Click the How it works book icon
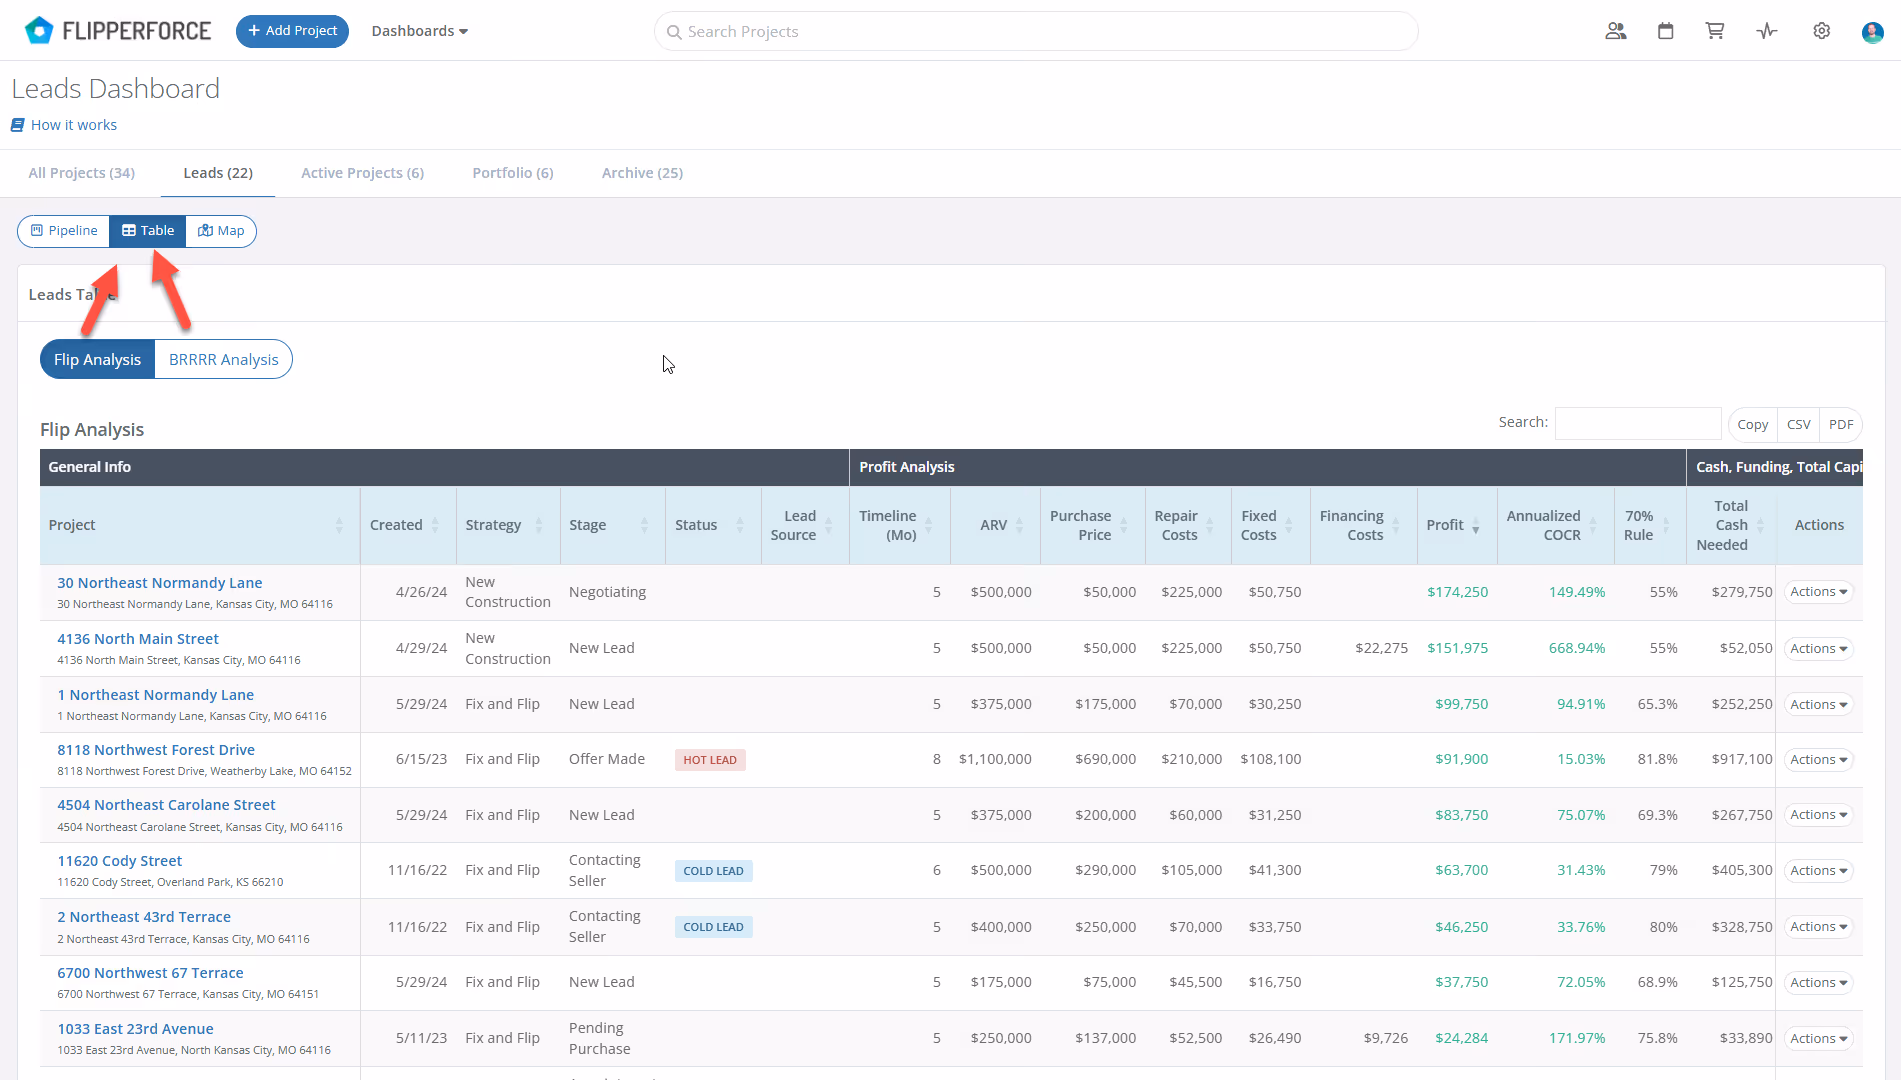This screenshot has height=1080, width=1901. (x=18, y=125)
